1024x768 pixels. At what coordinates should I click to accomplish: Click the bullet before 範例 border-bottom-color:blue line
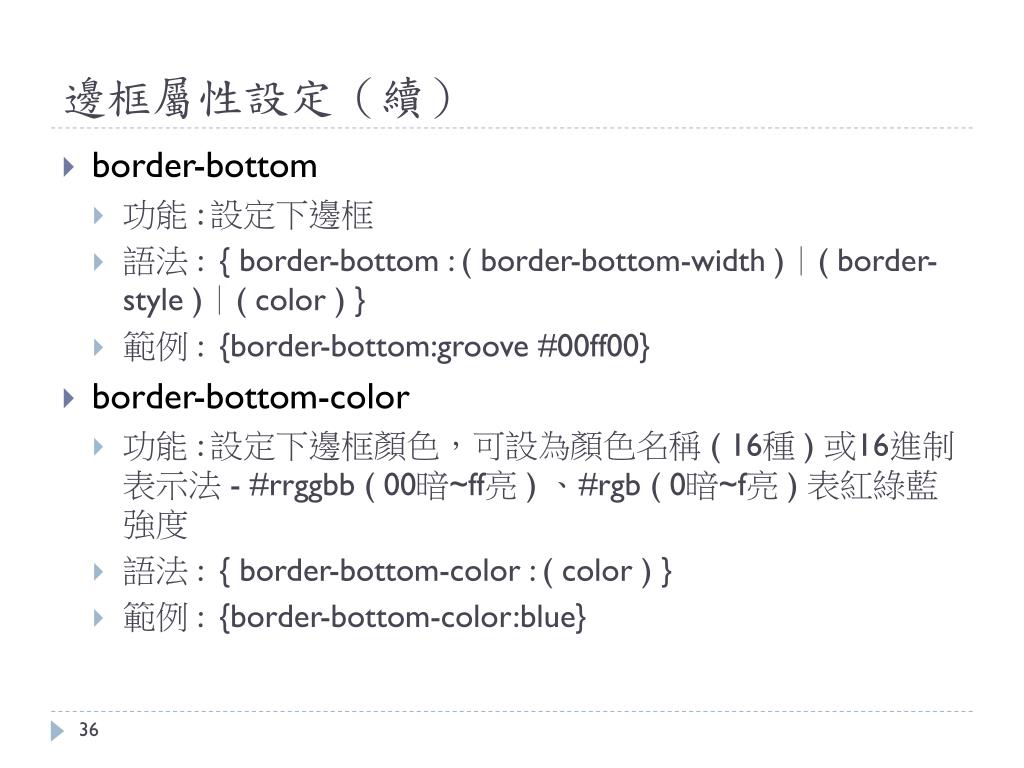(99, 618)
